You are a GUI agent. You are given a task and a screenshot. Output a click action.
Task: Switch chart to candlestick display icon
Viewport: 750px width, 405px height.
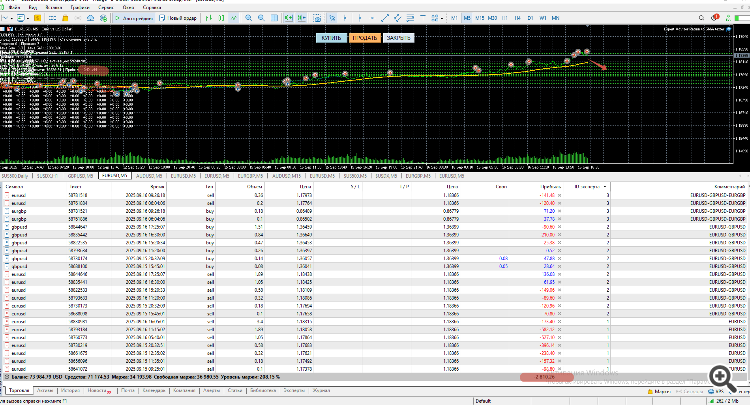coord(222,18)
